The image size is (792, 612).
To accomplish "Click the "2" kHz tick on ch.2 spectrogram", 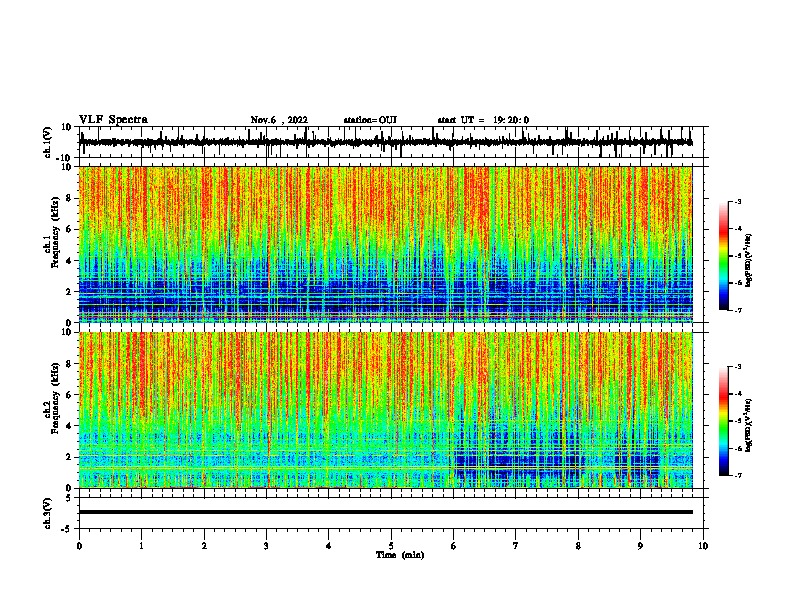I will coord(69,457).
